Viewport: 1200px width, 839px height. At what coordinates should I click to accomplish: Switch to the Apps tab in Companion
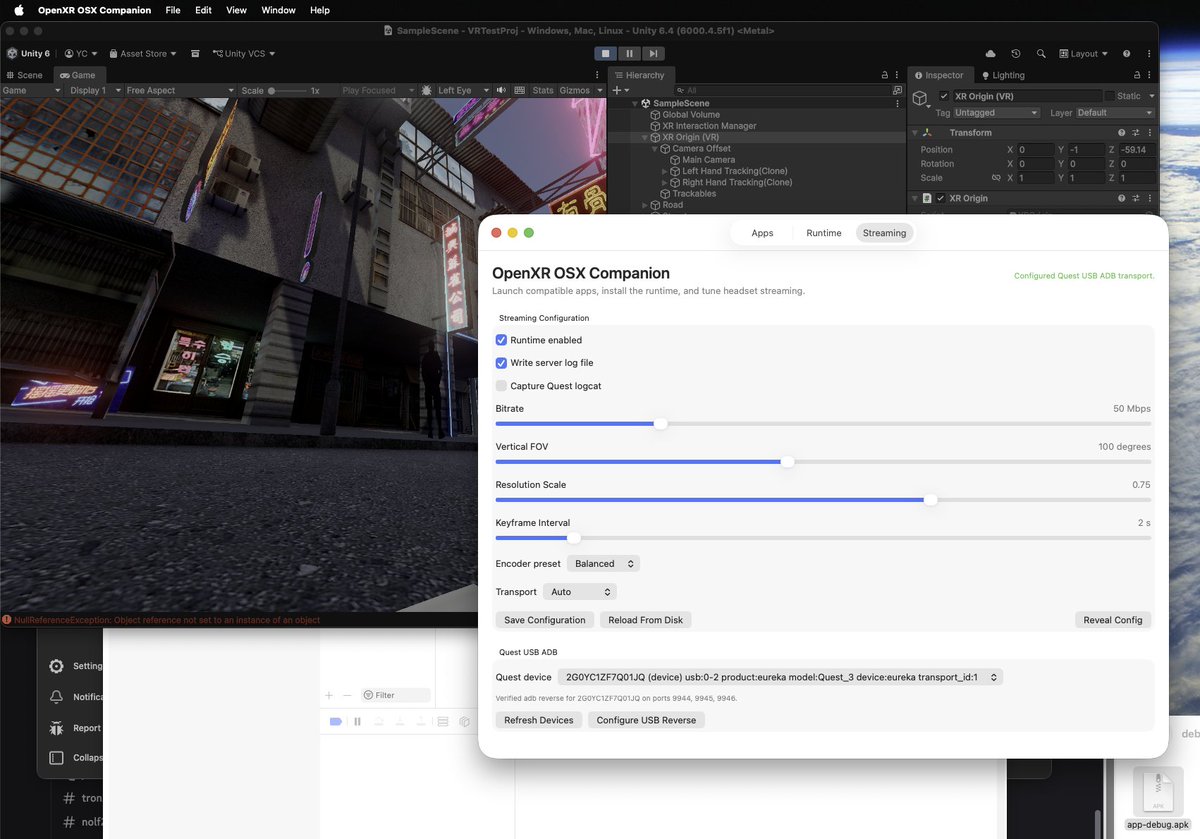pyautogui.click(x=762, y=233)
